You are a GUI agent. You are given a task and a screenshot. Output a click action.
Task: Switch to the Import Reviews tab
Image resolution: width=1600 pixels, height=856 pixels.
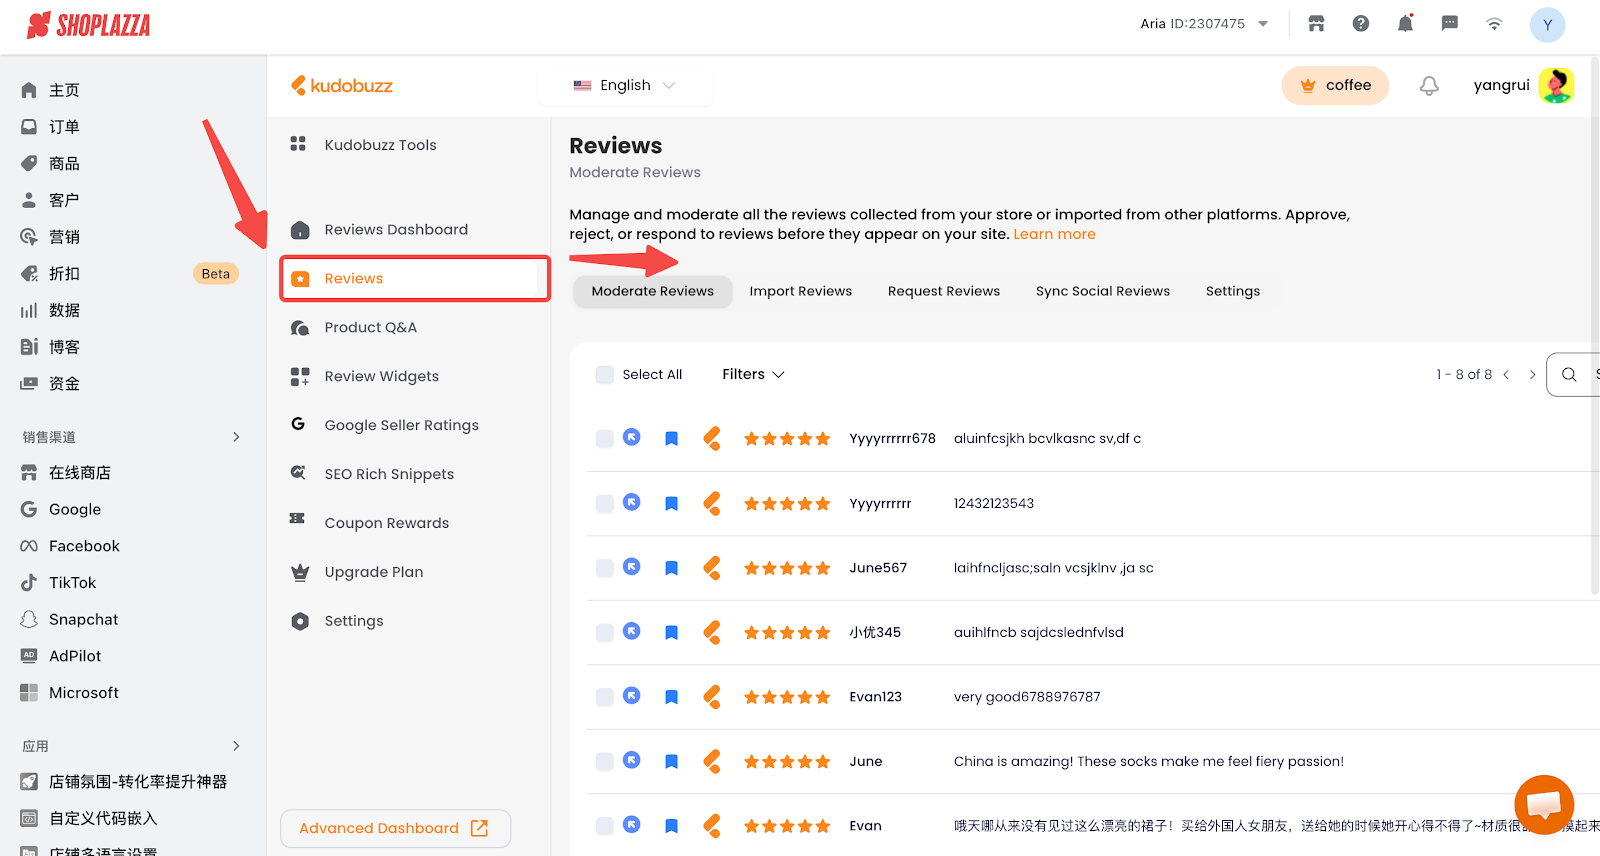[800, 291]
